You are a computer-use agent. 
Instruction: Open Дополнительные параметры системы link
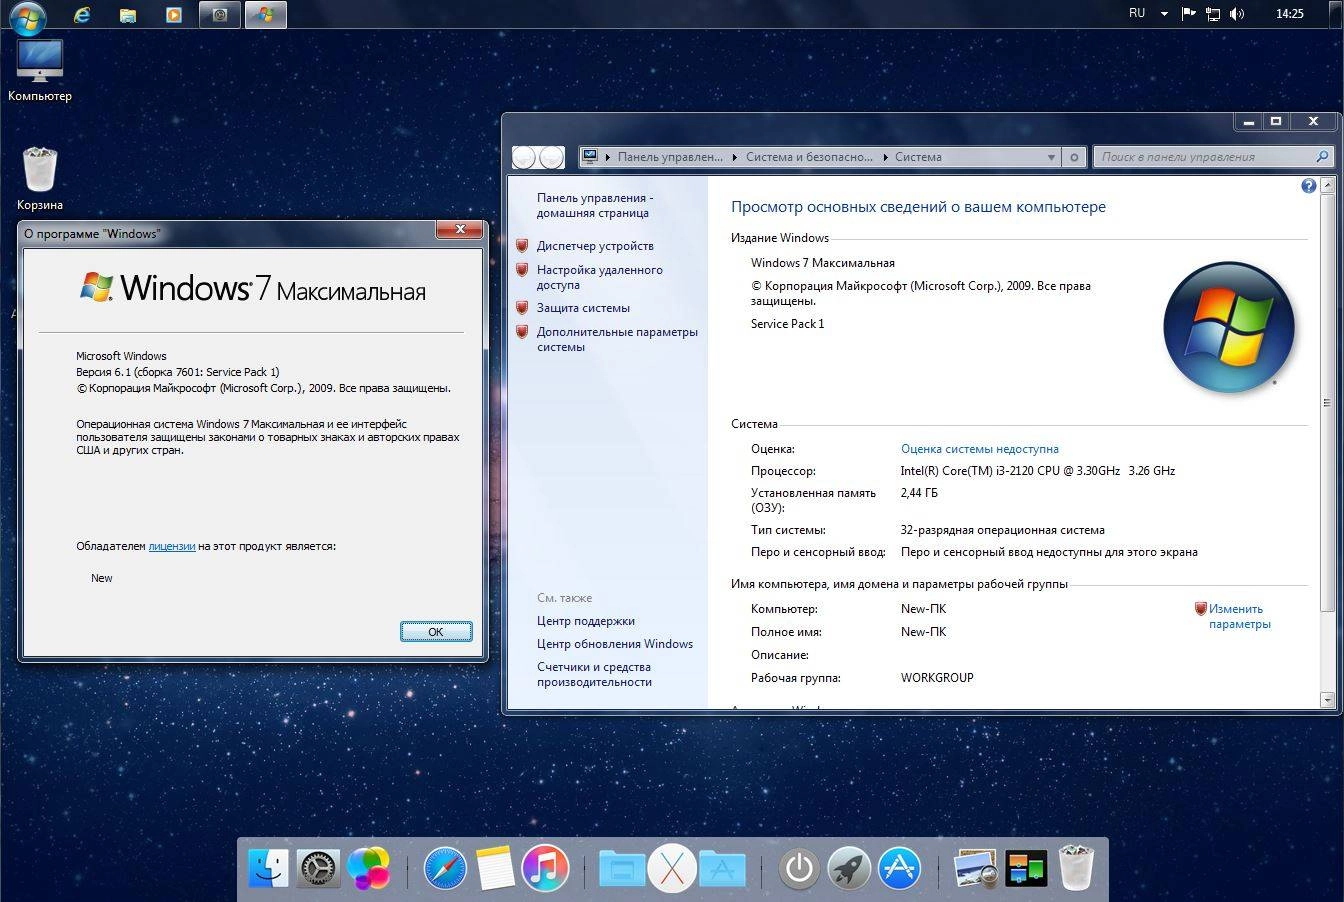[617, 339]
